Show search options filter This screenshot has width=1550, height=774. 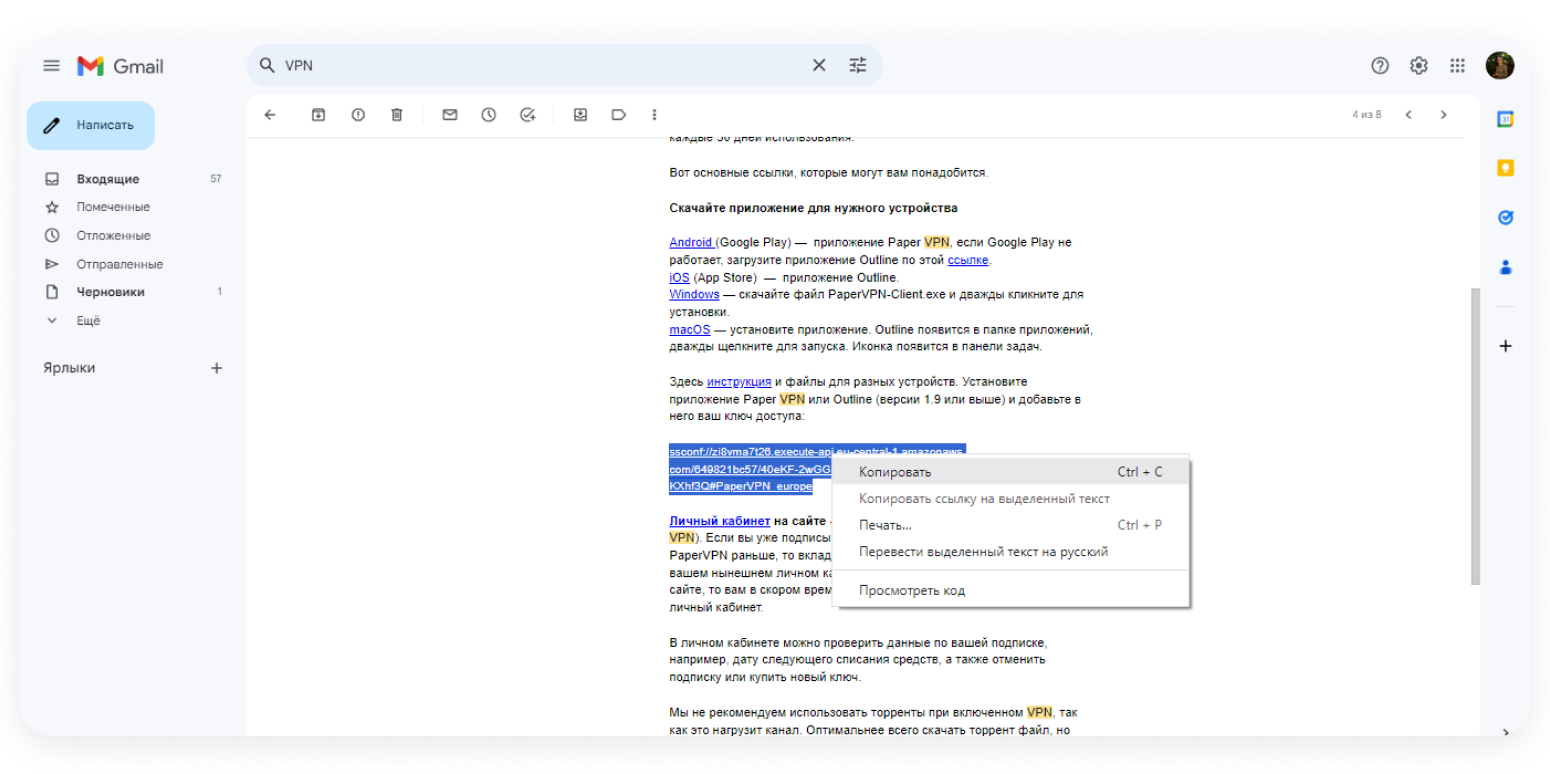click(858, 66)
